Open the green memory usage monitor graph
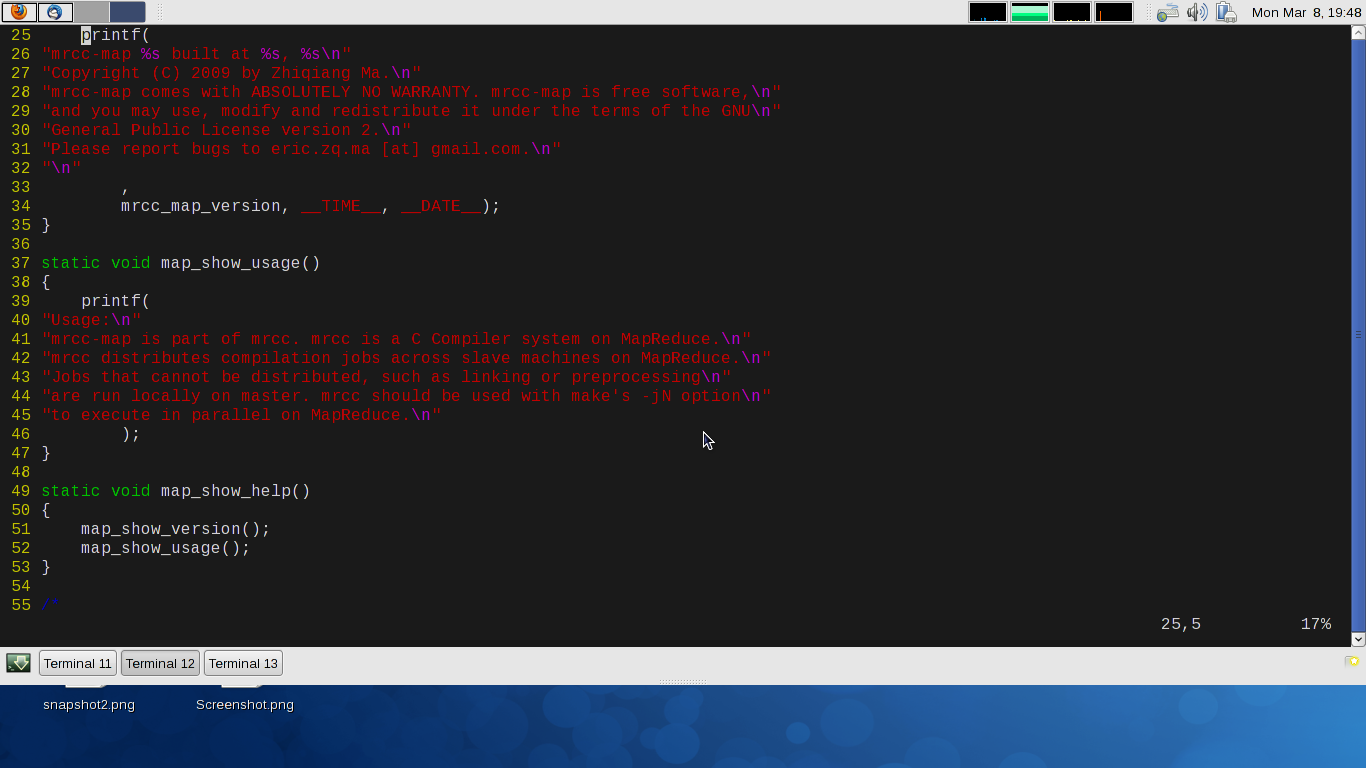 pos(1030,12)
